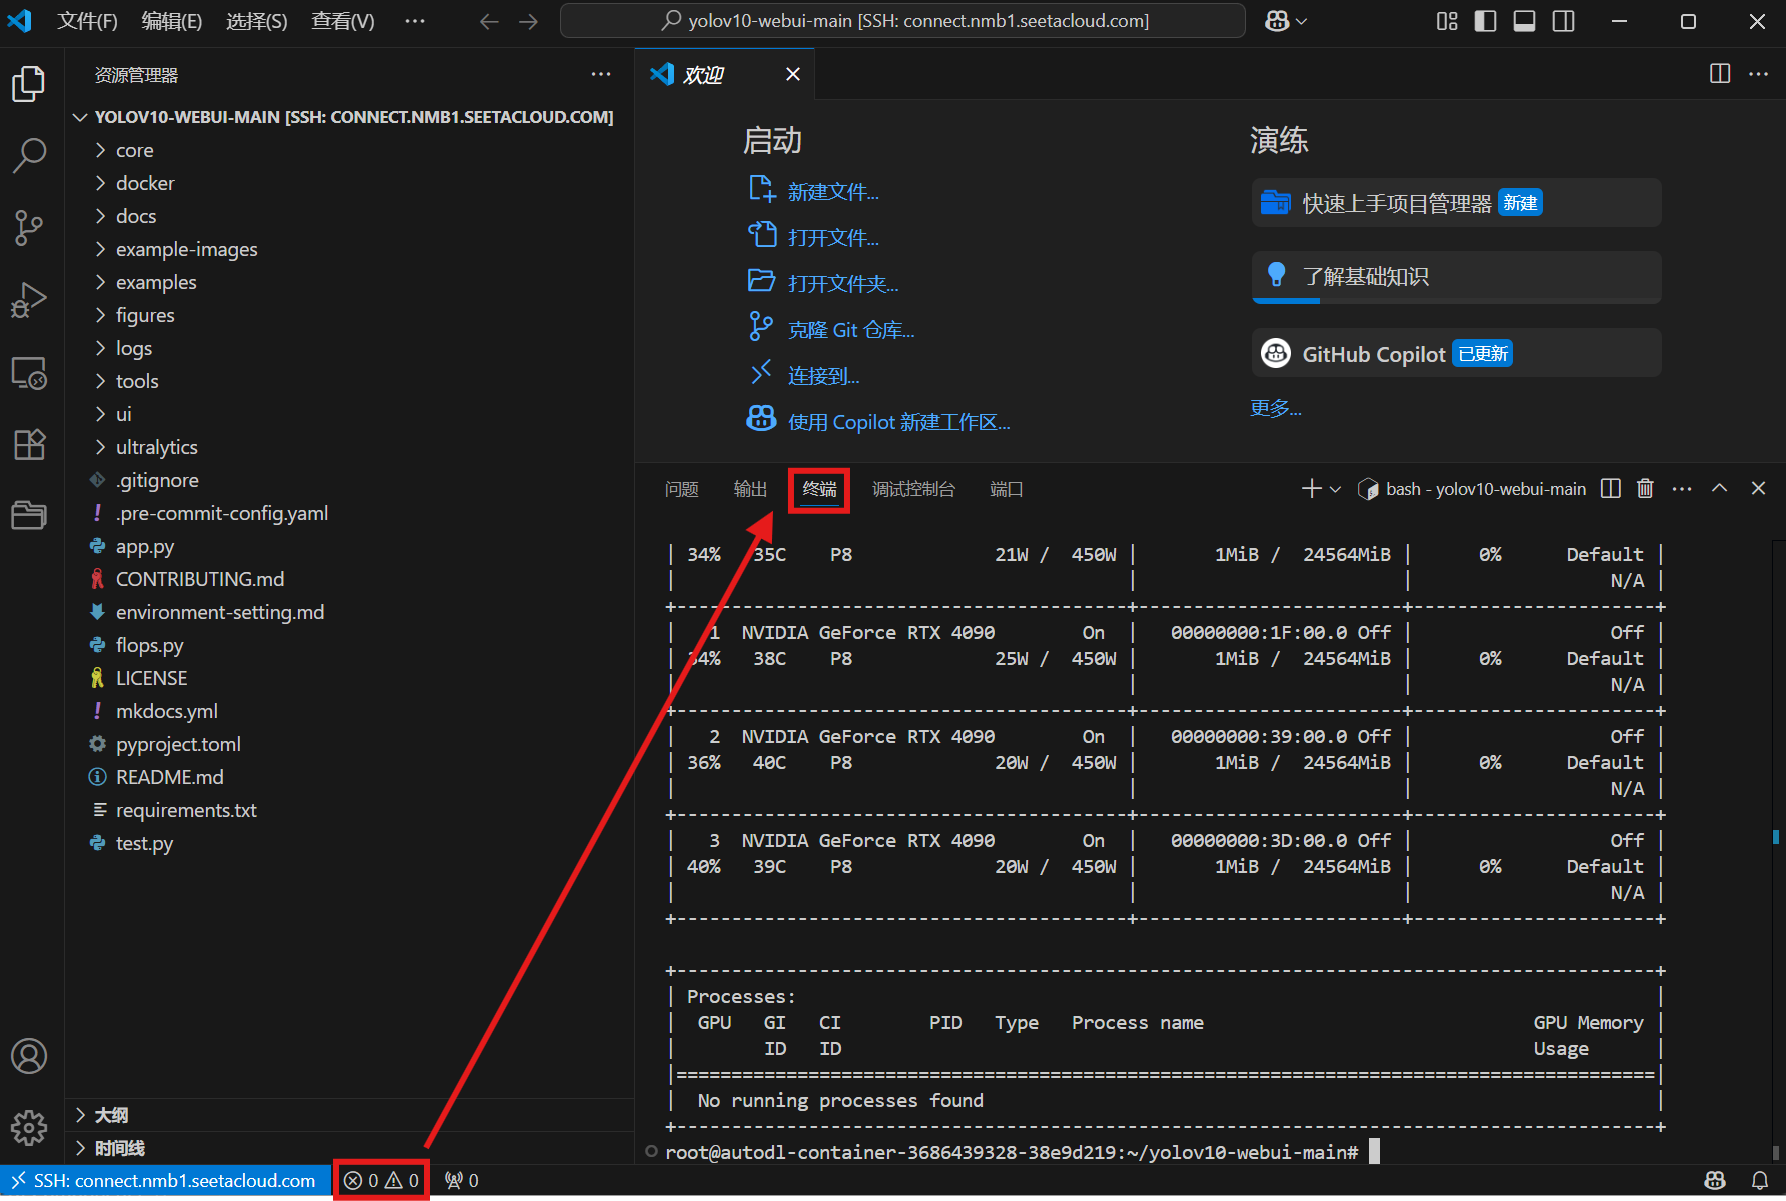Viewport: 1786px width, 1201px height.
Task: Open errors and warnings count in status bar
Action: 381,1181
